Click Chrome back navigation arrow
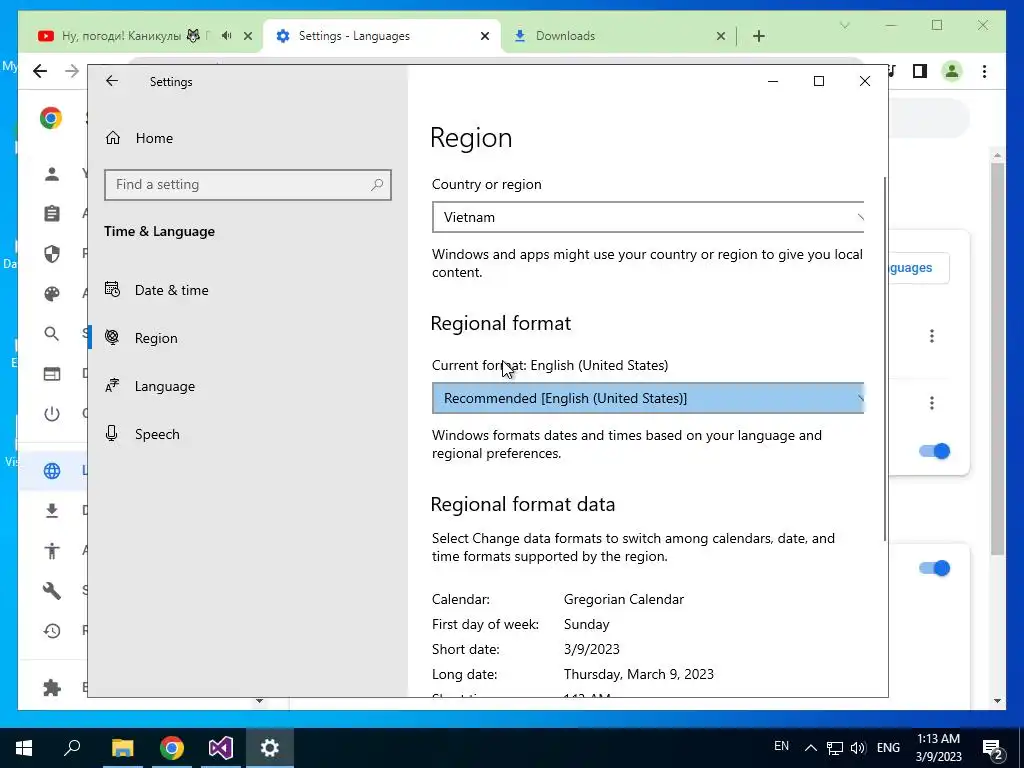 (x=40, y=71)
